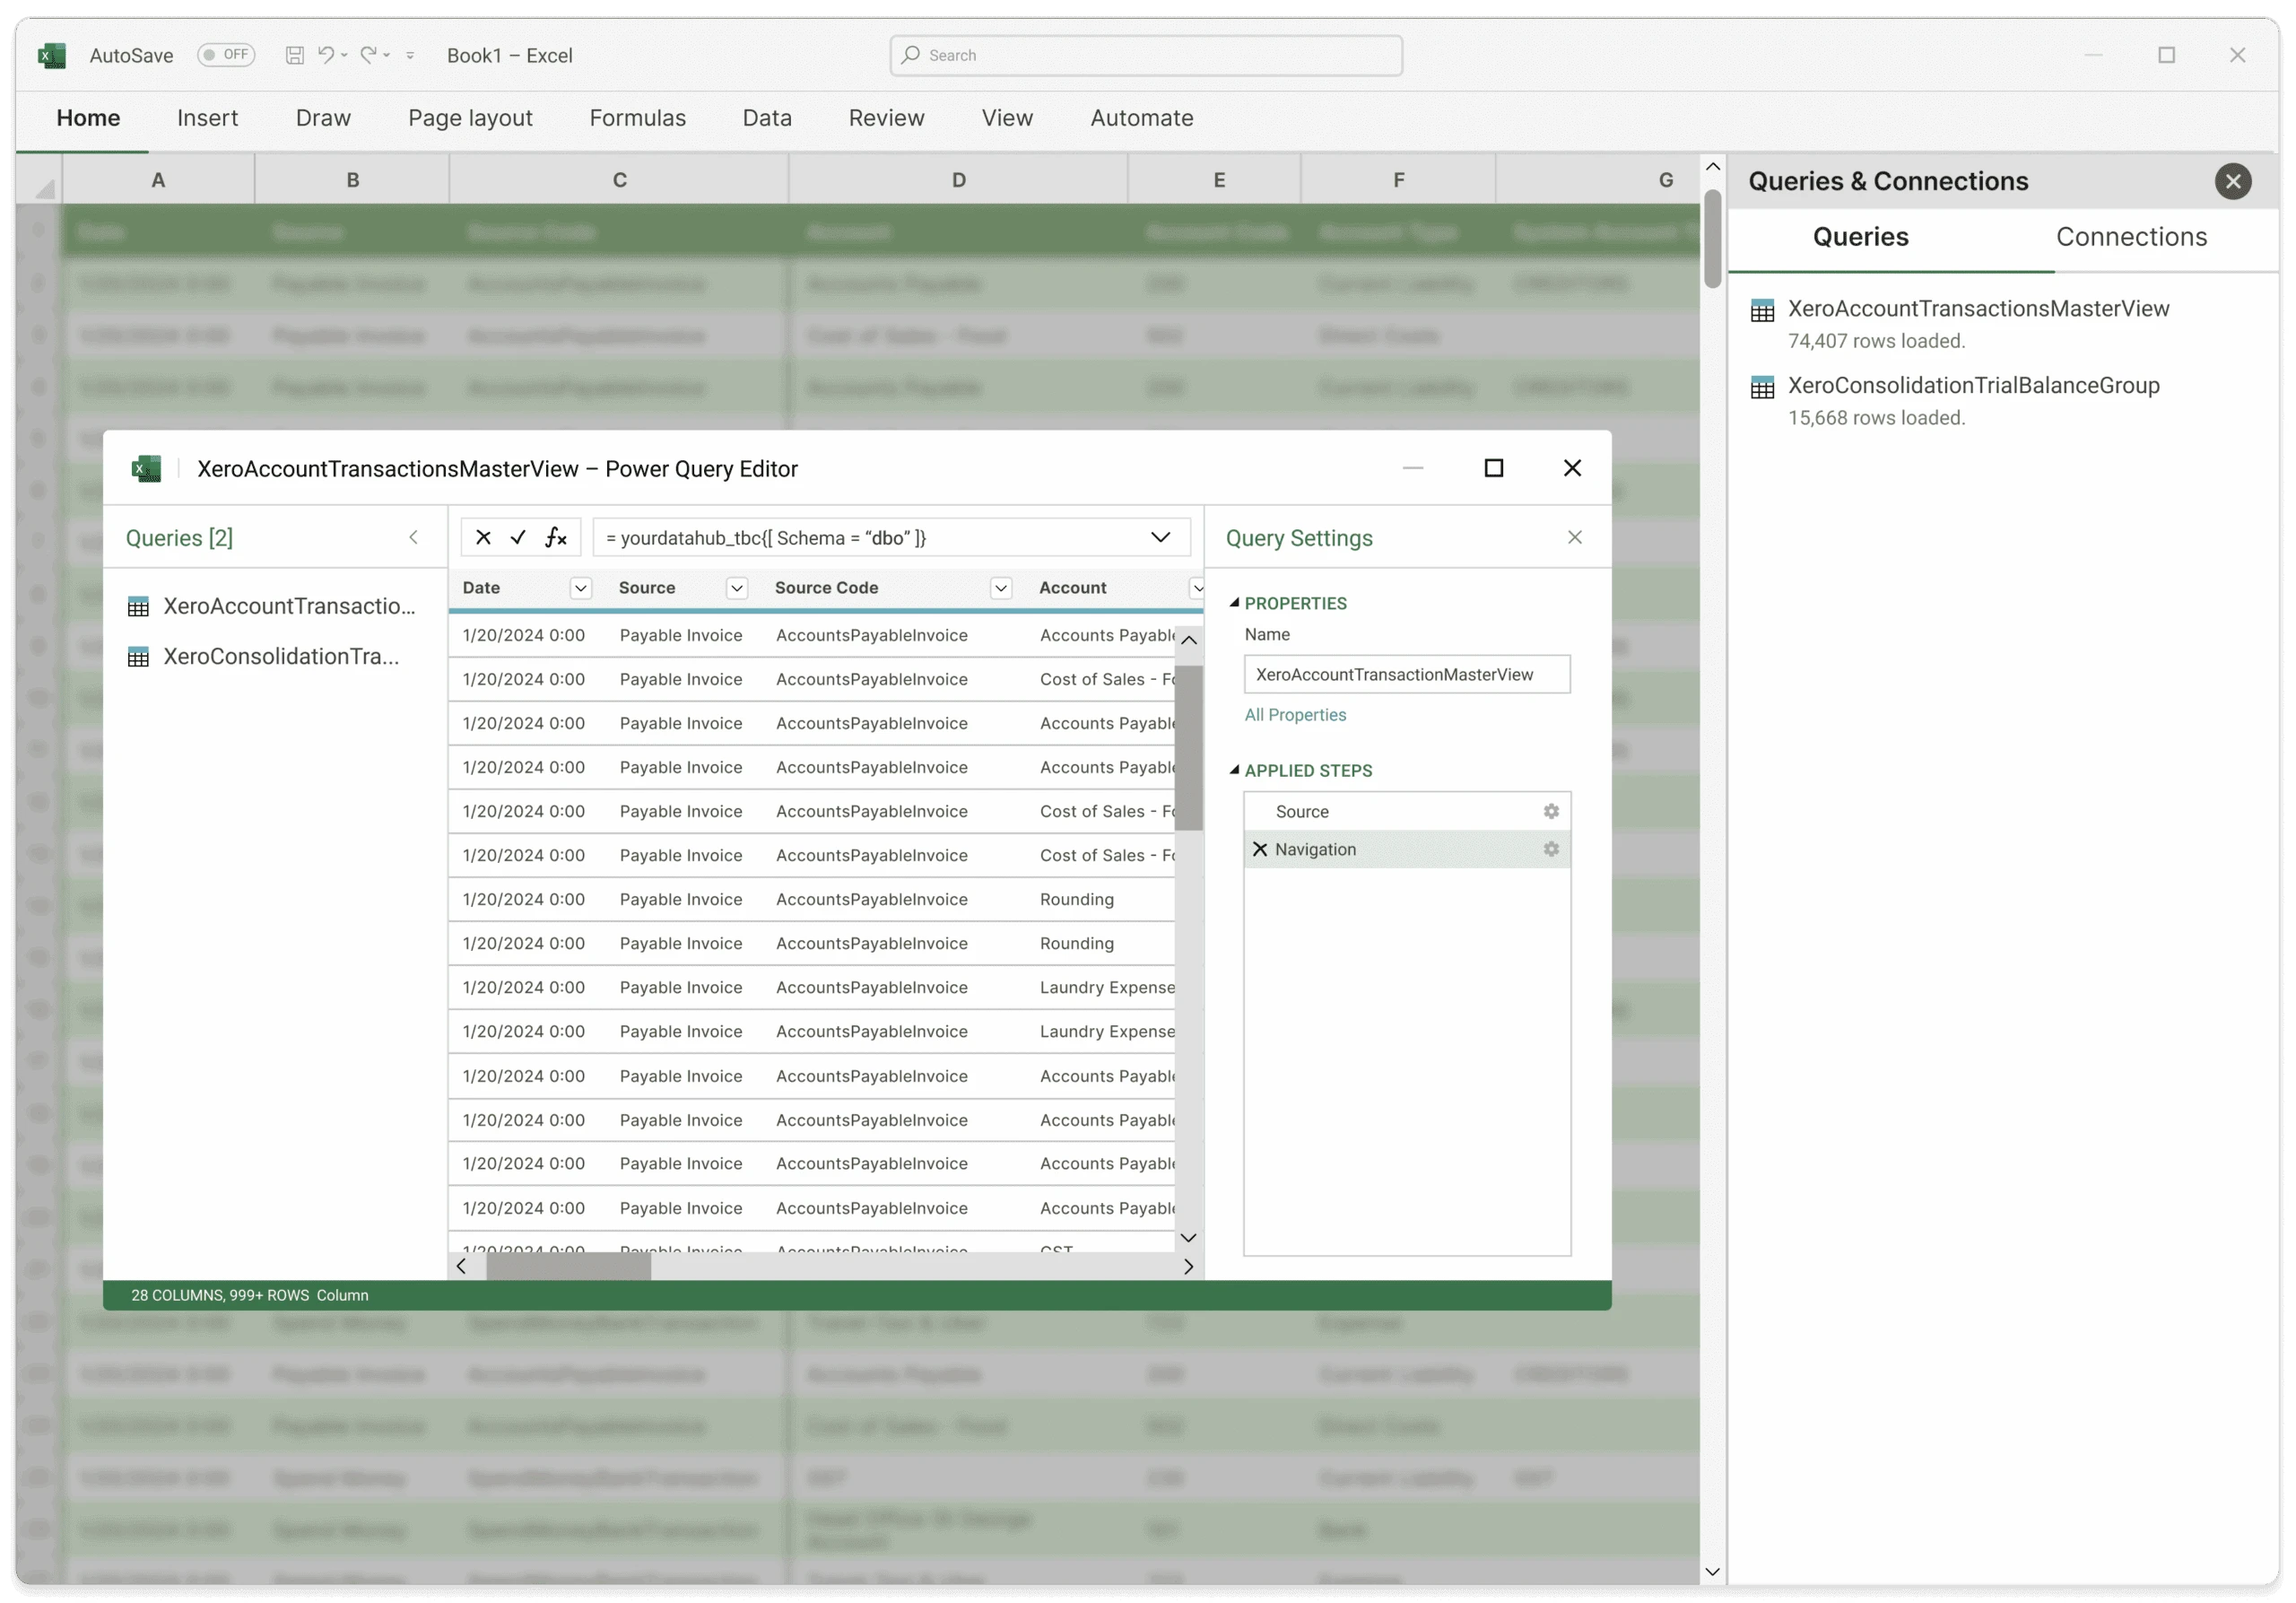The width and height of the screenshot is (2296, 1603).
Task: Toggle the AutoSave switch
Action: point(226,55)
